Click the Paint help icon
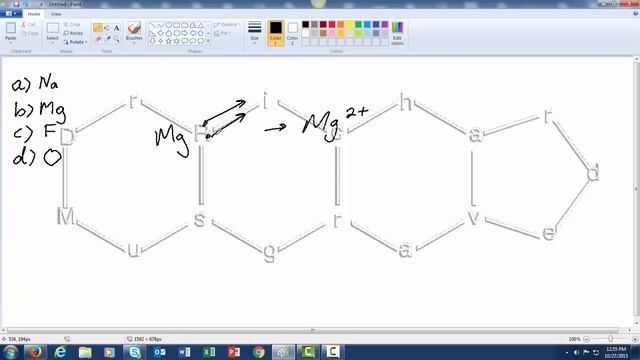This screenshot has height=360, width=640. tap(636, 13)
